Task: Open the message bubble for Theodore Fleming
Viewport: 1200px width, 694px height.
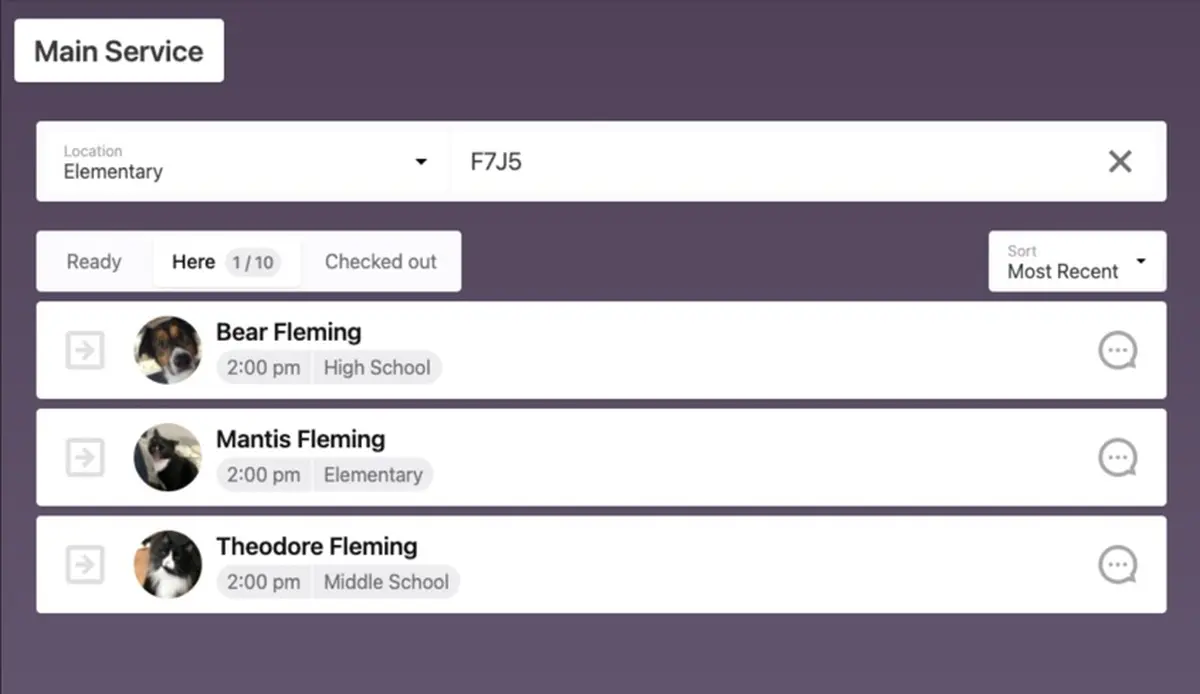Action: pos(1118,565)
